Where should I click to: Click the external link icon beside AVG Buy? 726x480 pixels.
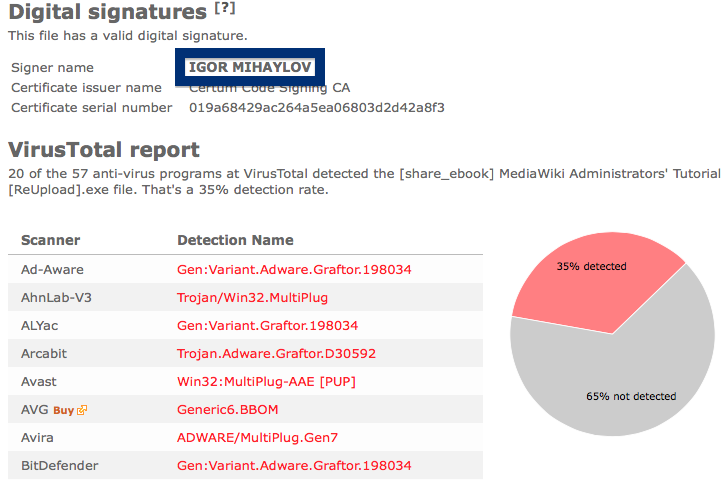tap(82, 410)
